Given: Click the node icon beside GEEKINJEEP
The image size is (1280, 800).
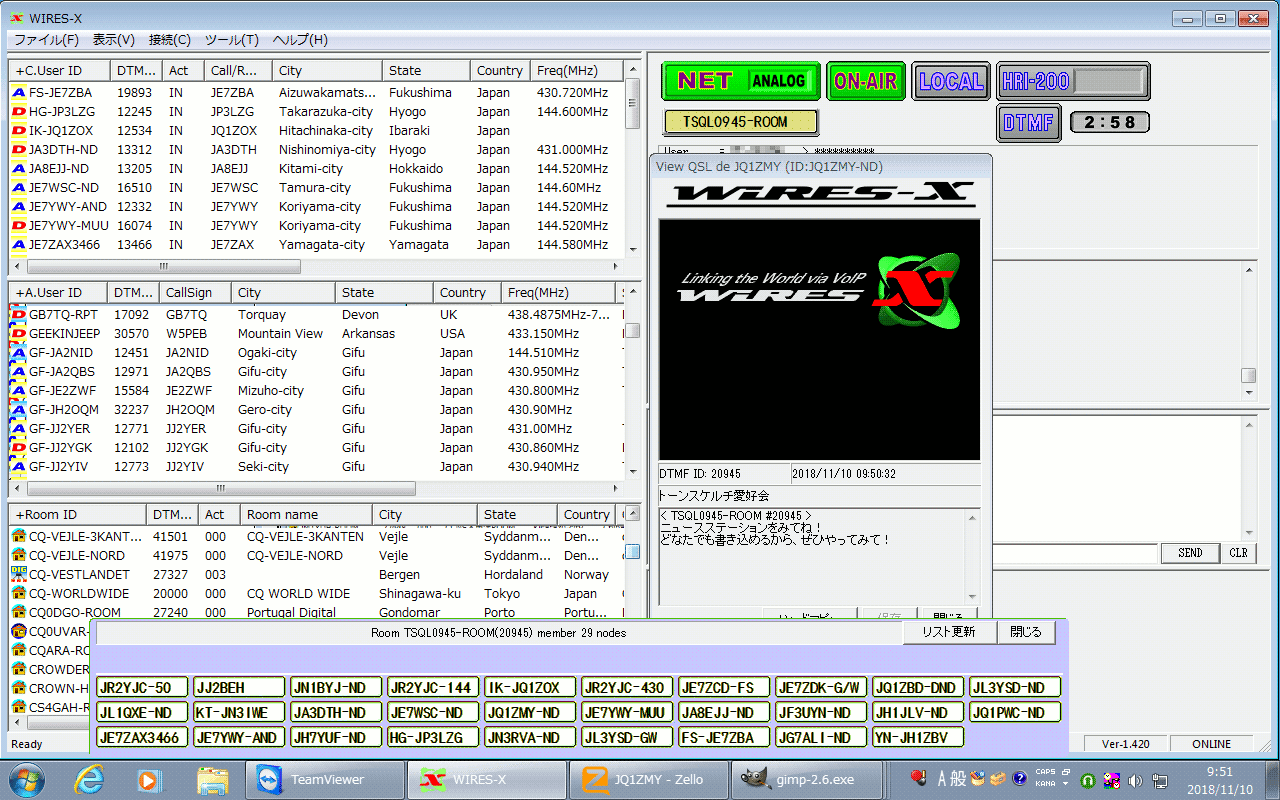Looking at the screenshot, I should (18, 334).
